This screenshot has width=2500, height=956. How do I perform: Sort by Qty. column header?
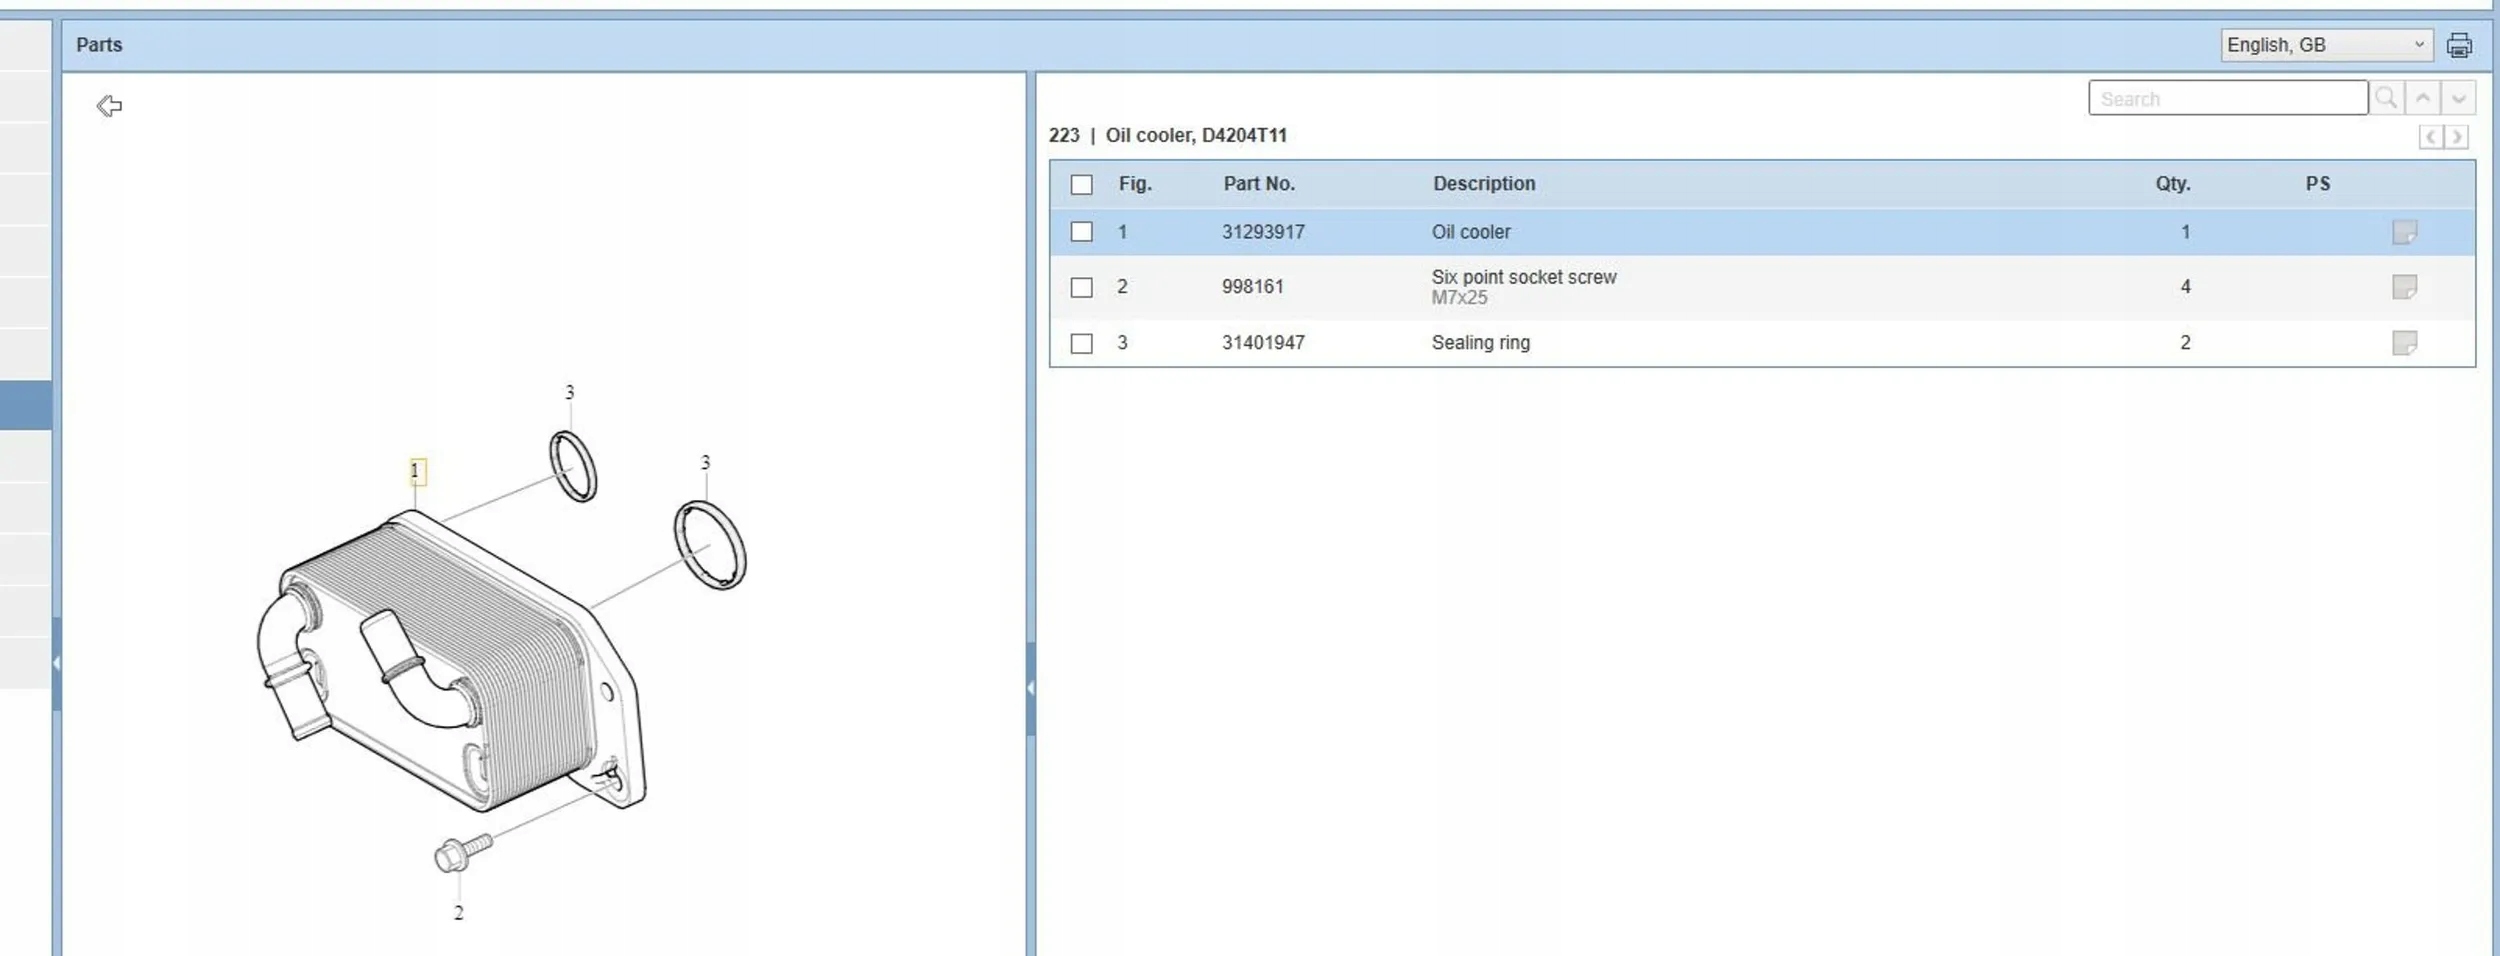(x=2172, y=184)
